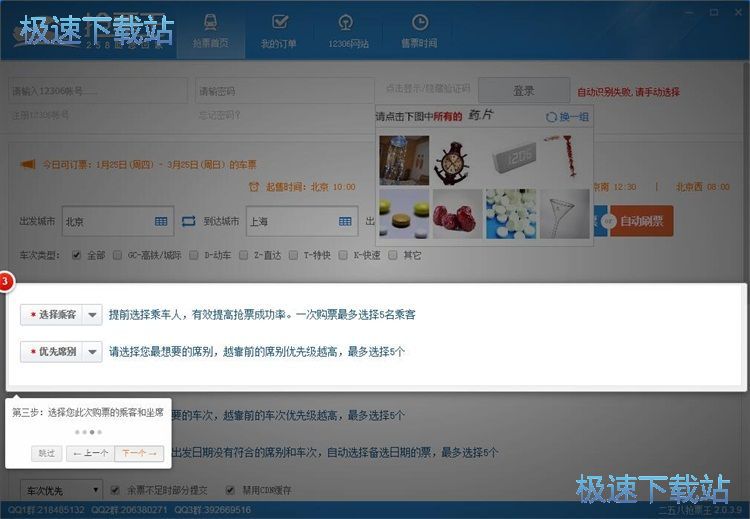The image size is (750, 519).
Task: Select the white tablets captcha image
Action: (x=510, y=214)
